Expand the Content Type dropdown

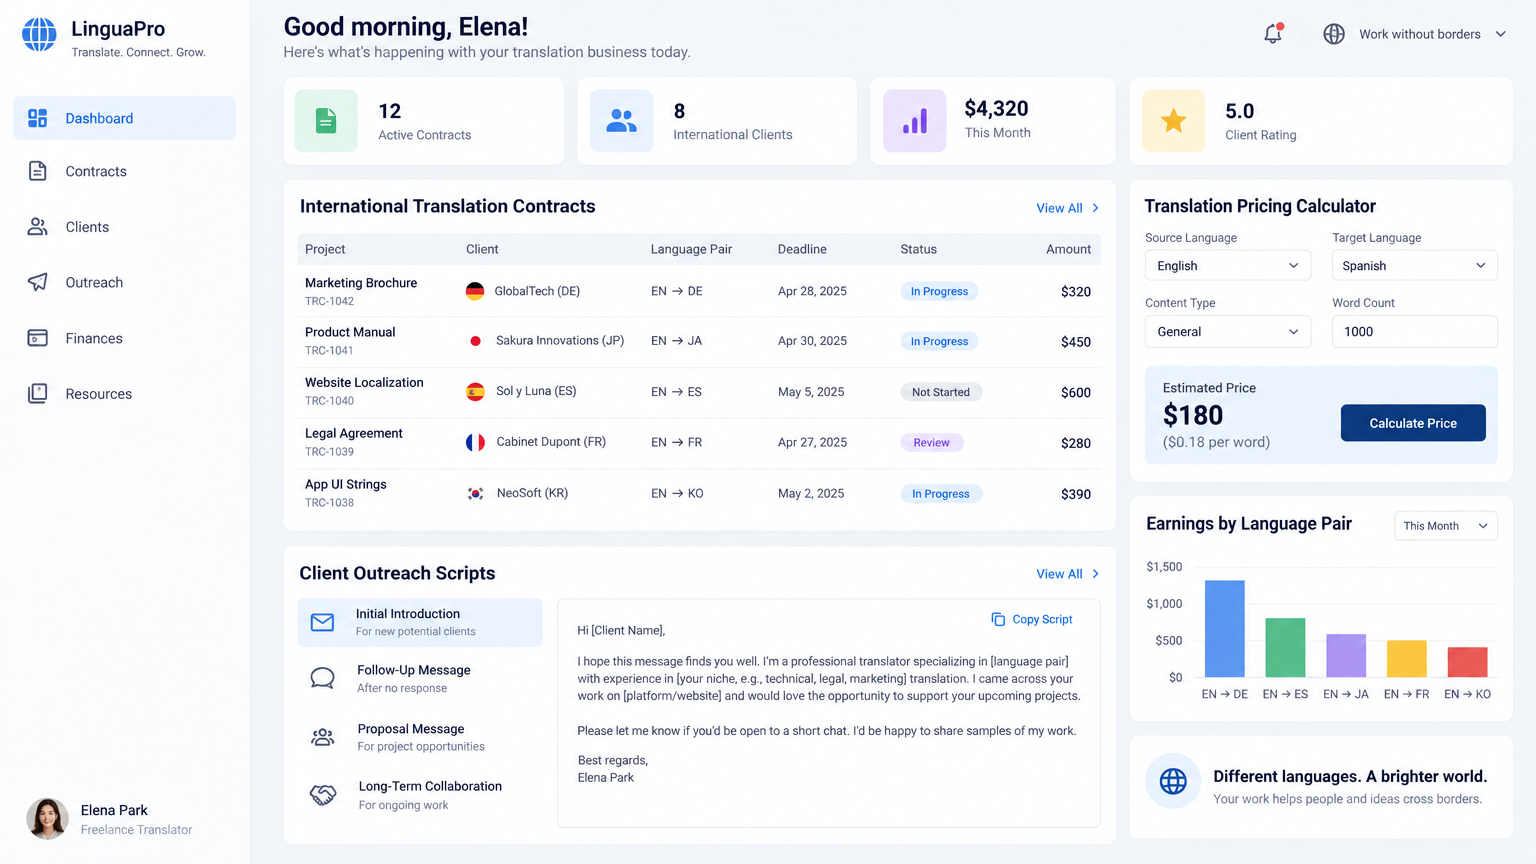pyautogui.click(x=1227, y=332)
